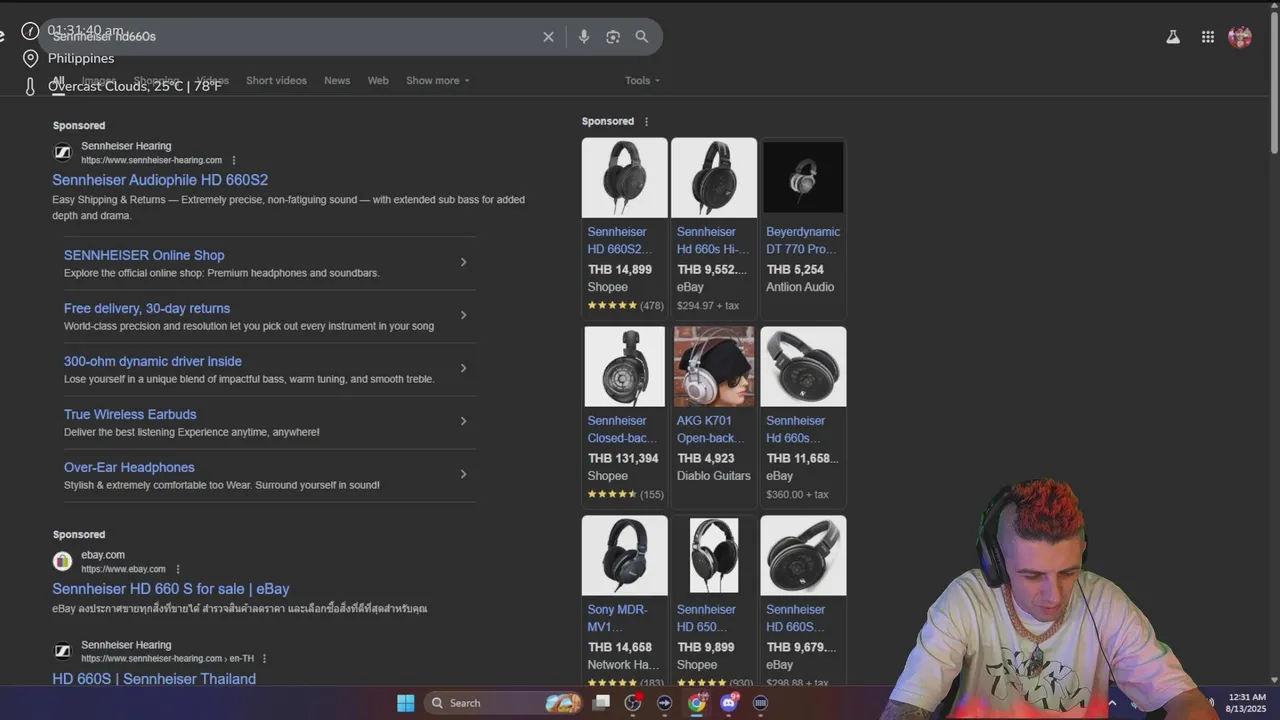Open HD 660S Sennheiser Thailand result

(x=154, y=679)
